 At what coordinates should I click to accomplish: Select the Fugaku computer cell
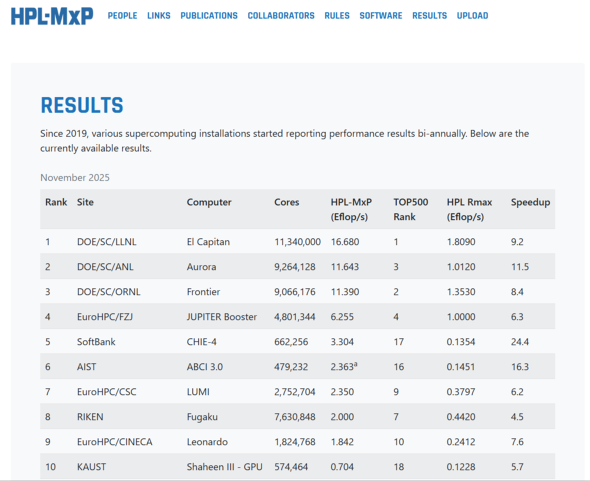(202, 417)
